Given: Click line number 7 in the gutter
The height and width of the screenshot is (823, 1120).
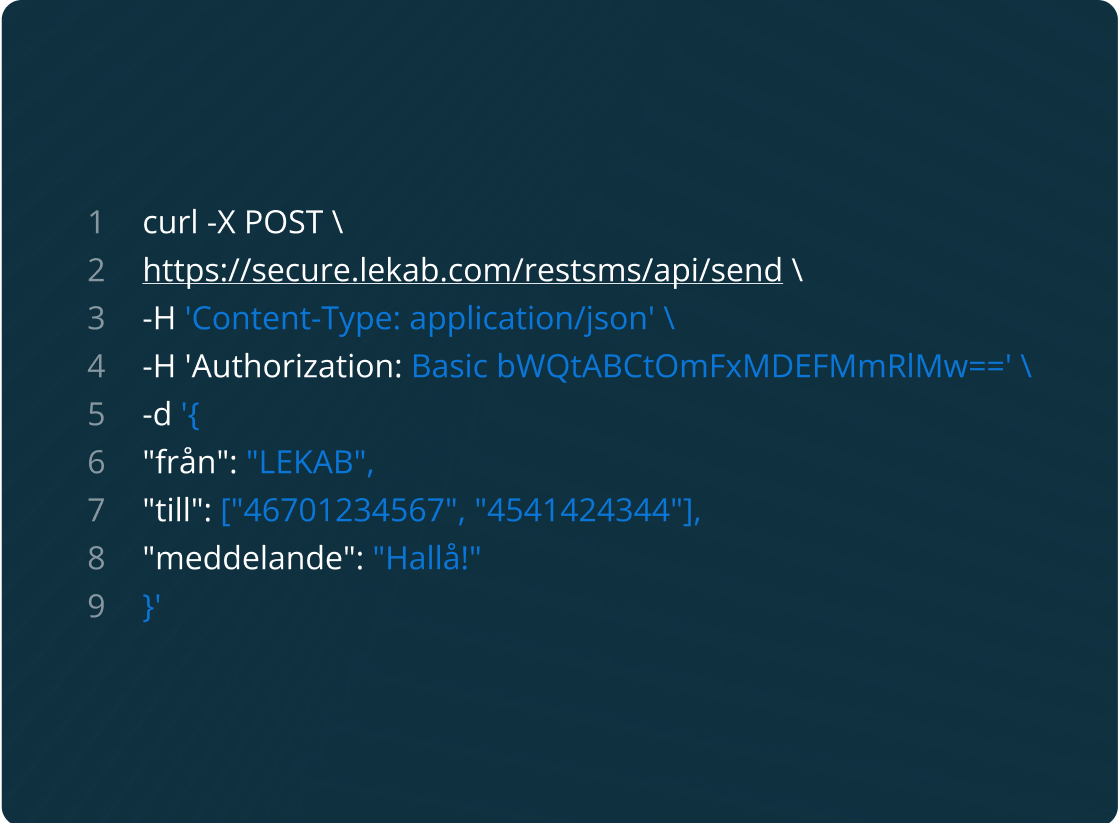Looking at the screenshot, I should (x=96, y=510).
